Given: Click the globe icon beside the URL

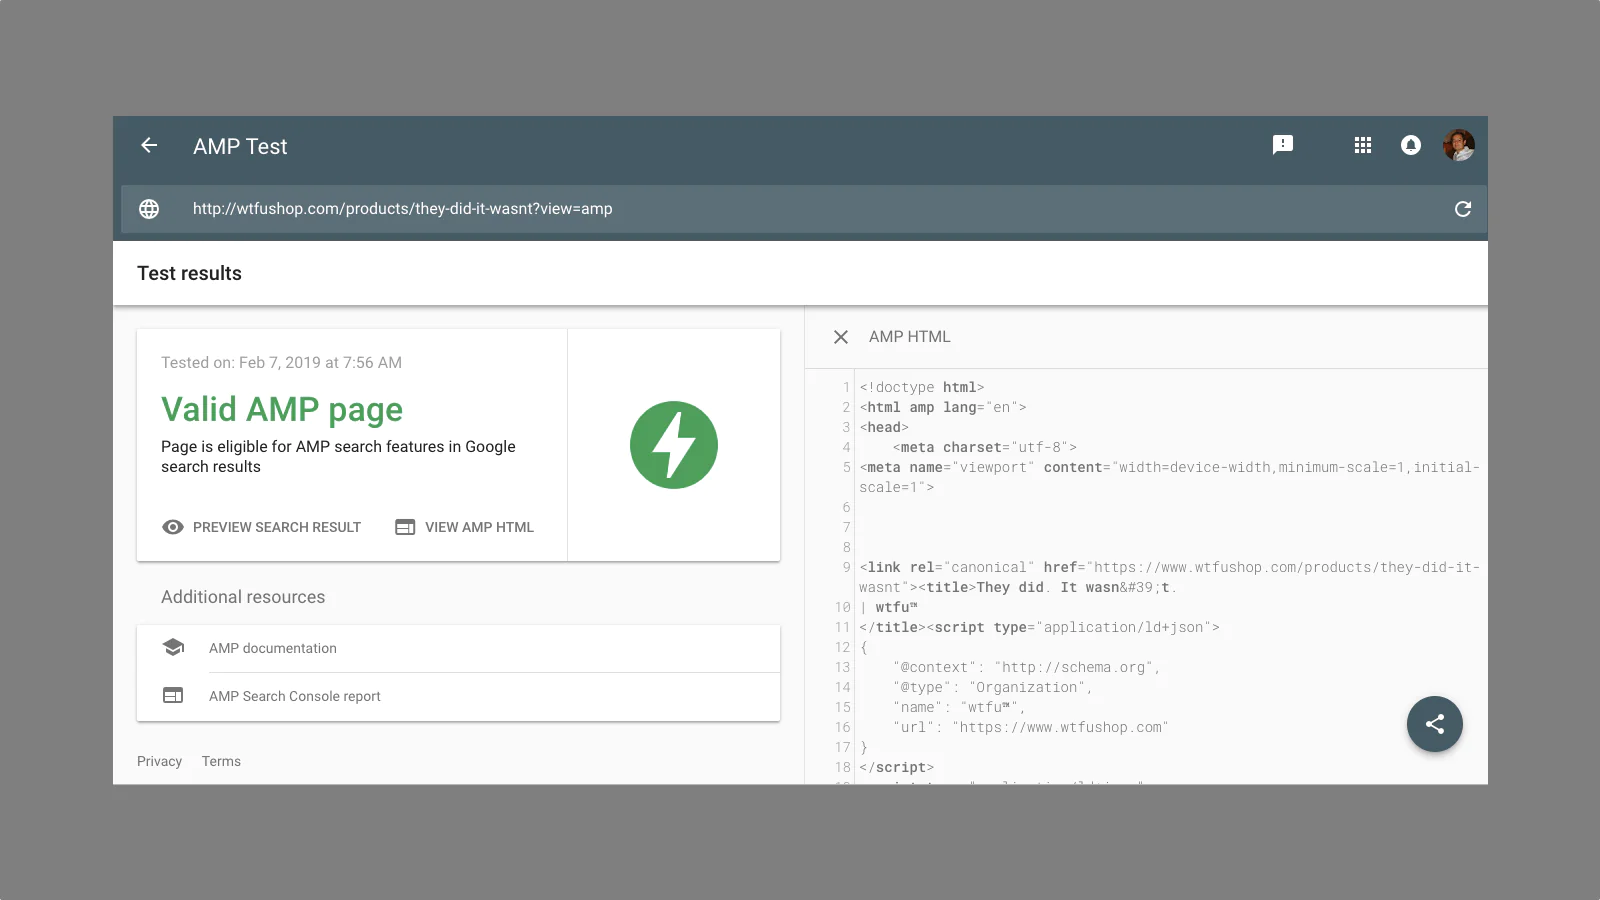Looking at the screenshot, I should click(x=149, y=209).
